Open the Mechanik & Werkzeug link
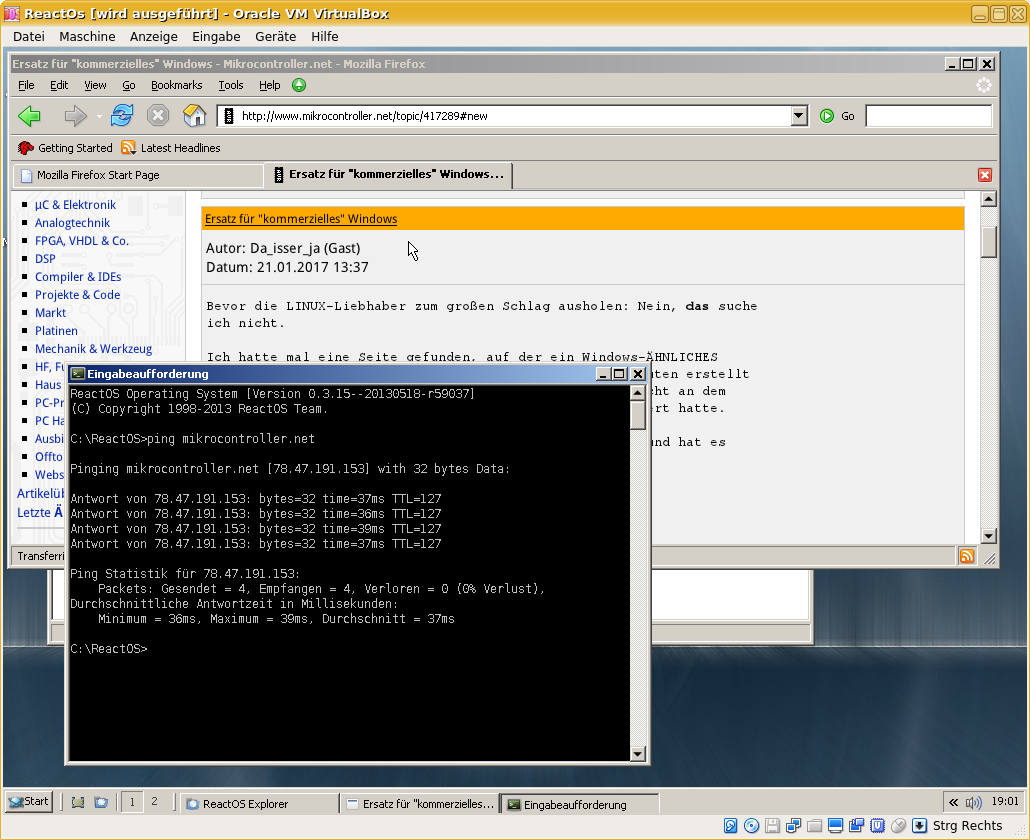 click(93, 349)
